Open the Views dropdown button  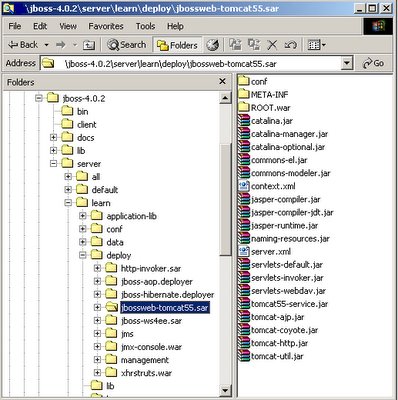[316, 45]
